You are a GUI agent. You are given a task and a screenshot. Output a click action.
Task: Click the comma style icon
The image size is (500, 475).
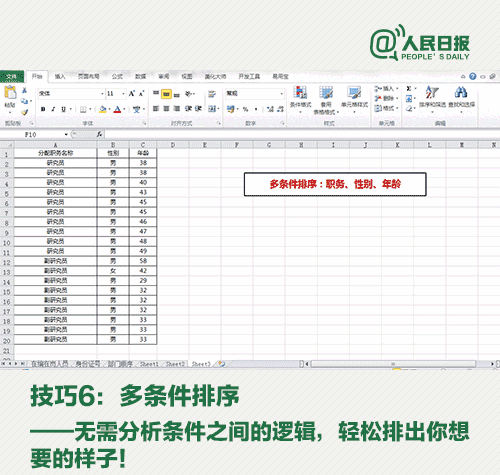pos(256,109)
